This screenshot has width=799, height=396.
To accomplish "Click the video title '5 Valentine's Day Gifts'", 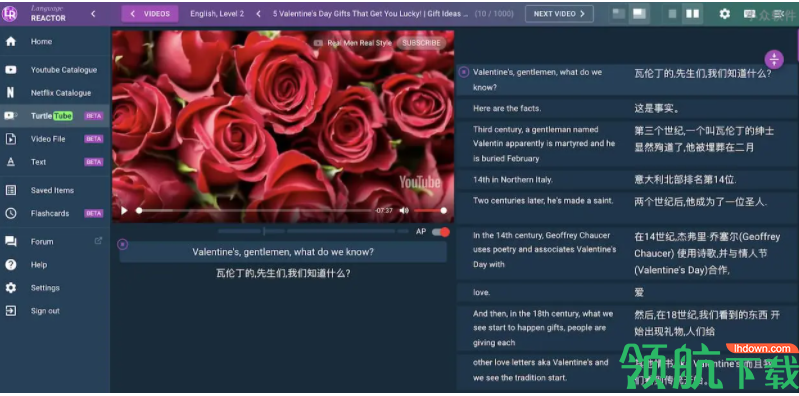I will (370, 14).
